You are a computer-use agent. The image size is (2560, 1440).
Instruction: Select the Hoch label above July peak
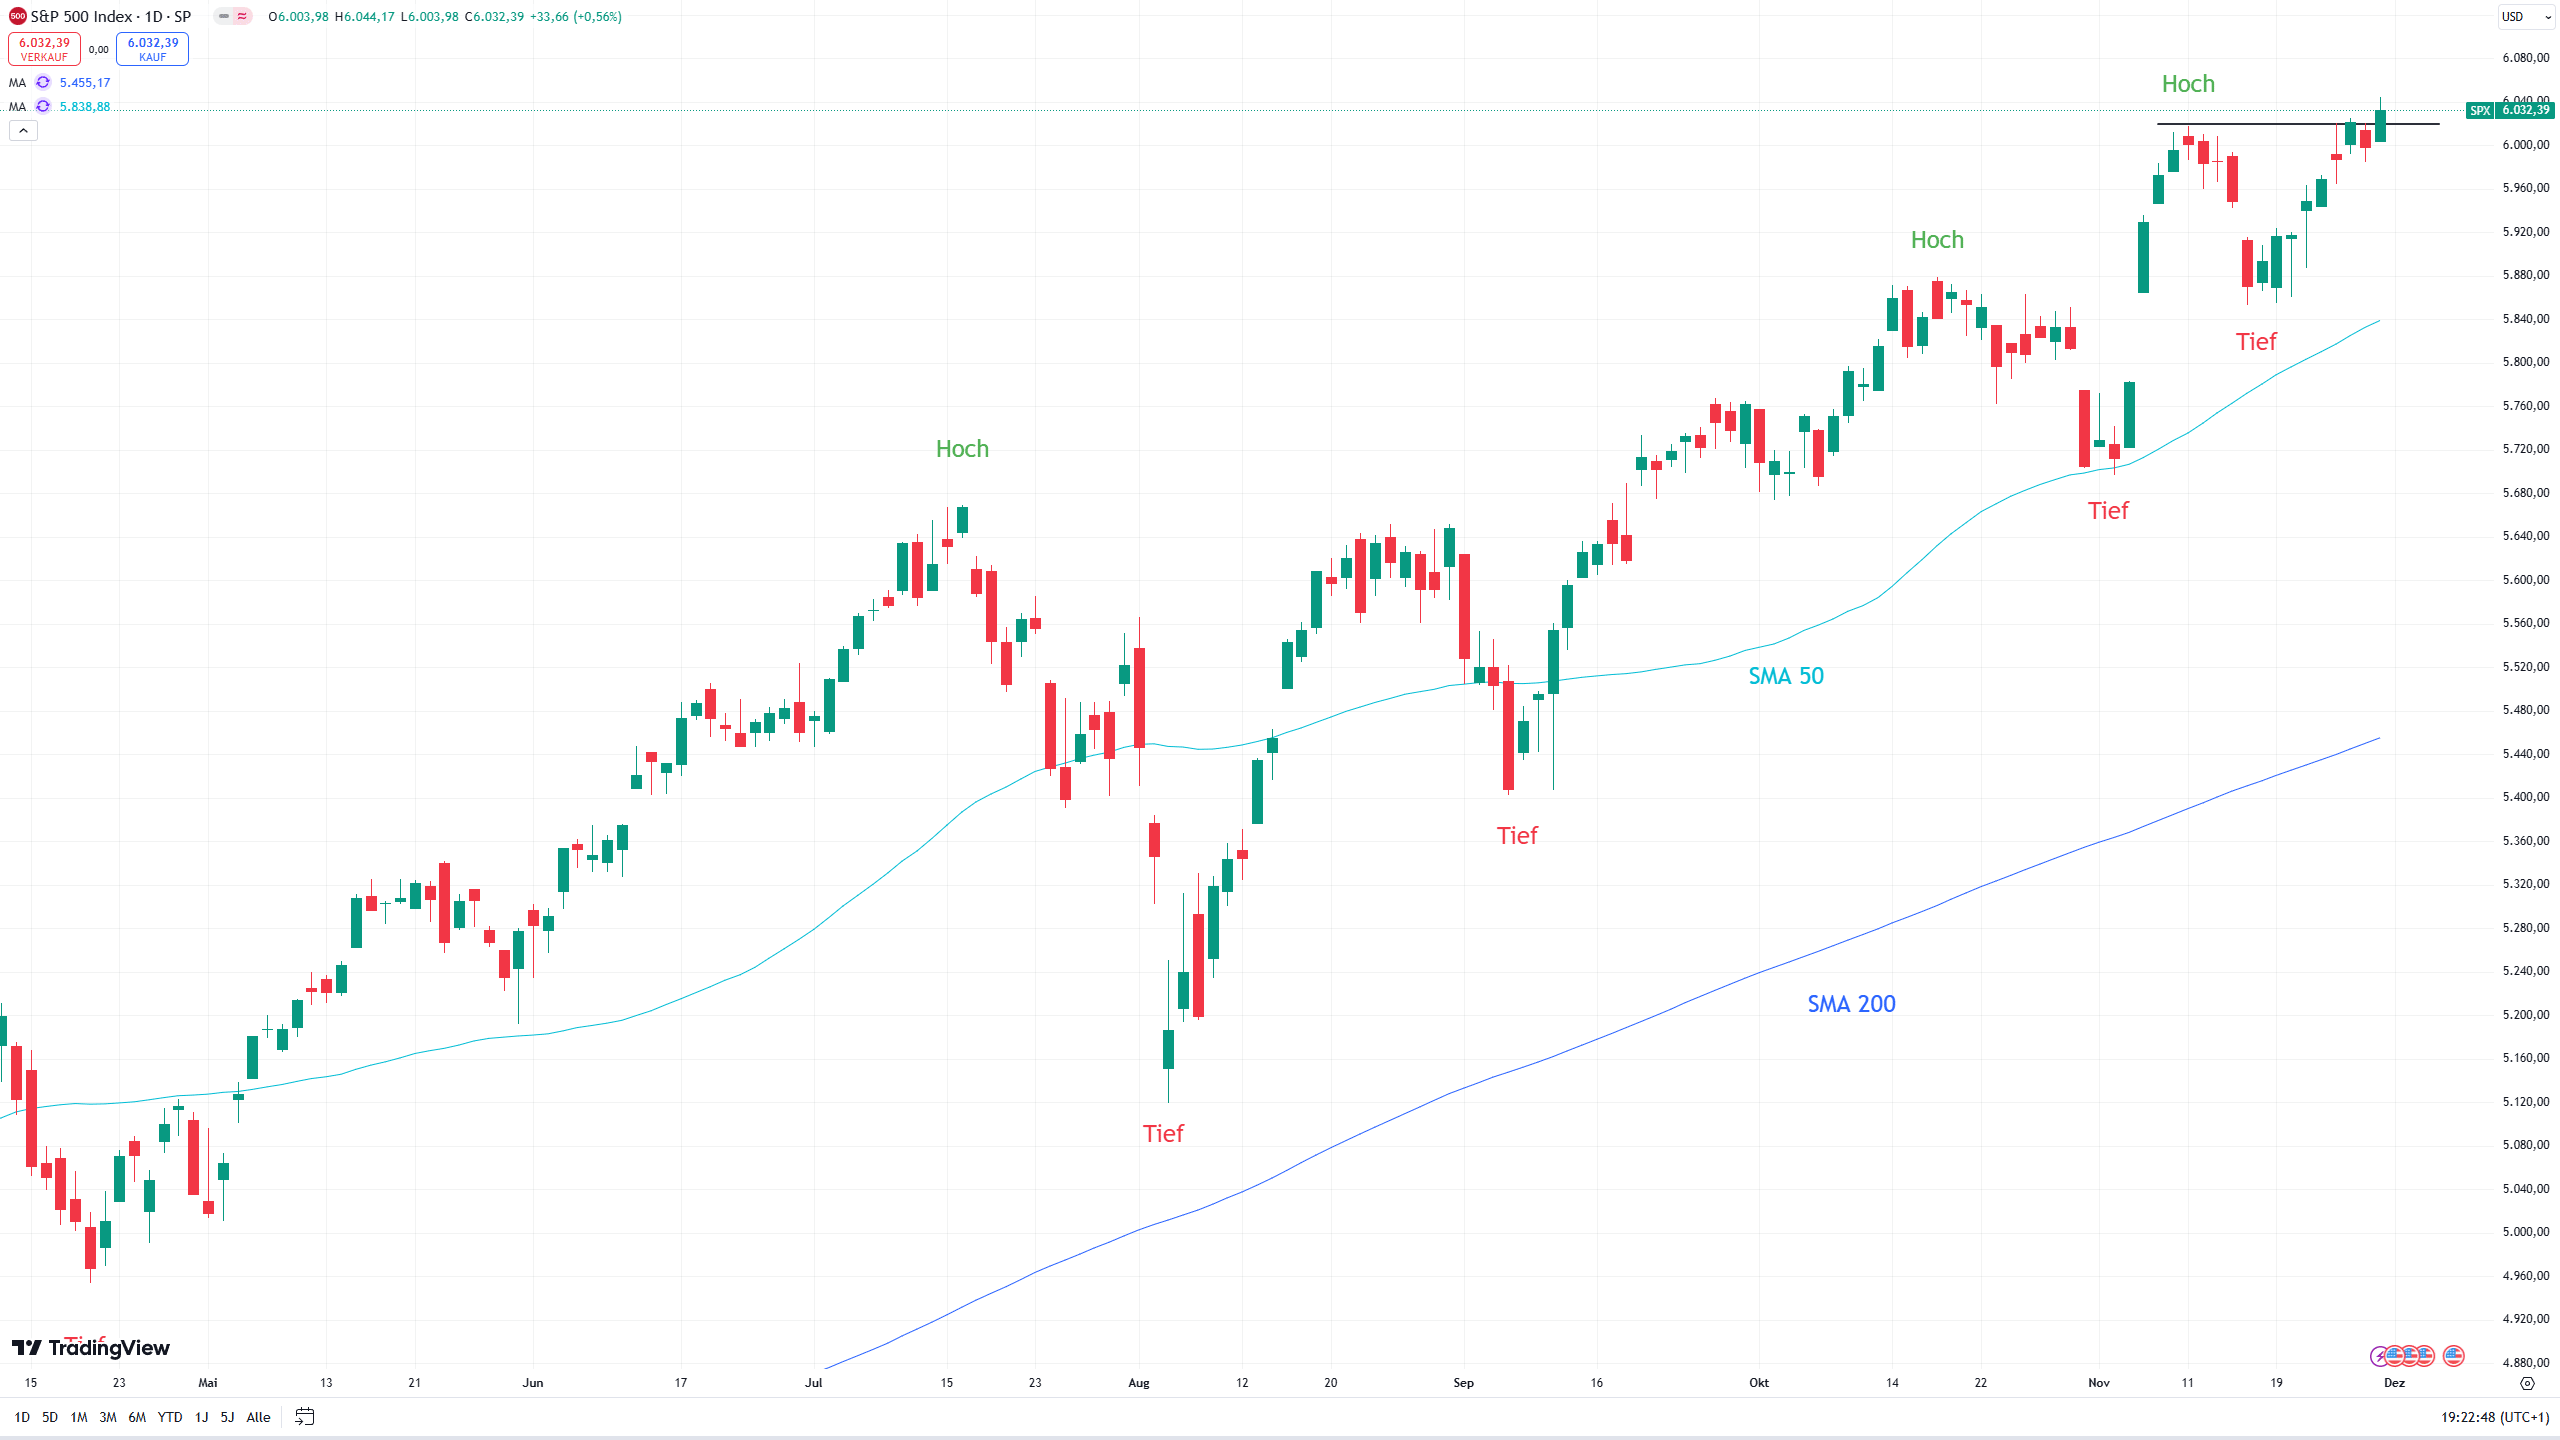coord(962,449)
